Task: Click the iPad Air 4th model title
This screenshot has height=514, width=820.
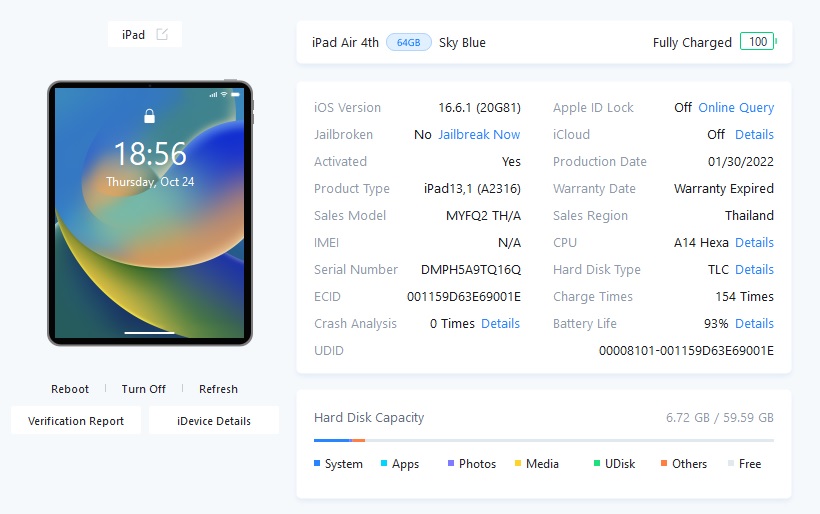Action: [345, 42]
